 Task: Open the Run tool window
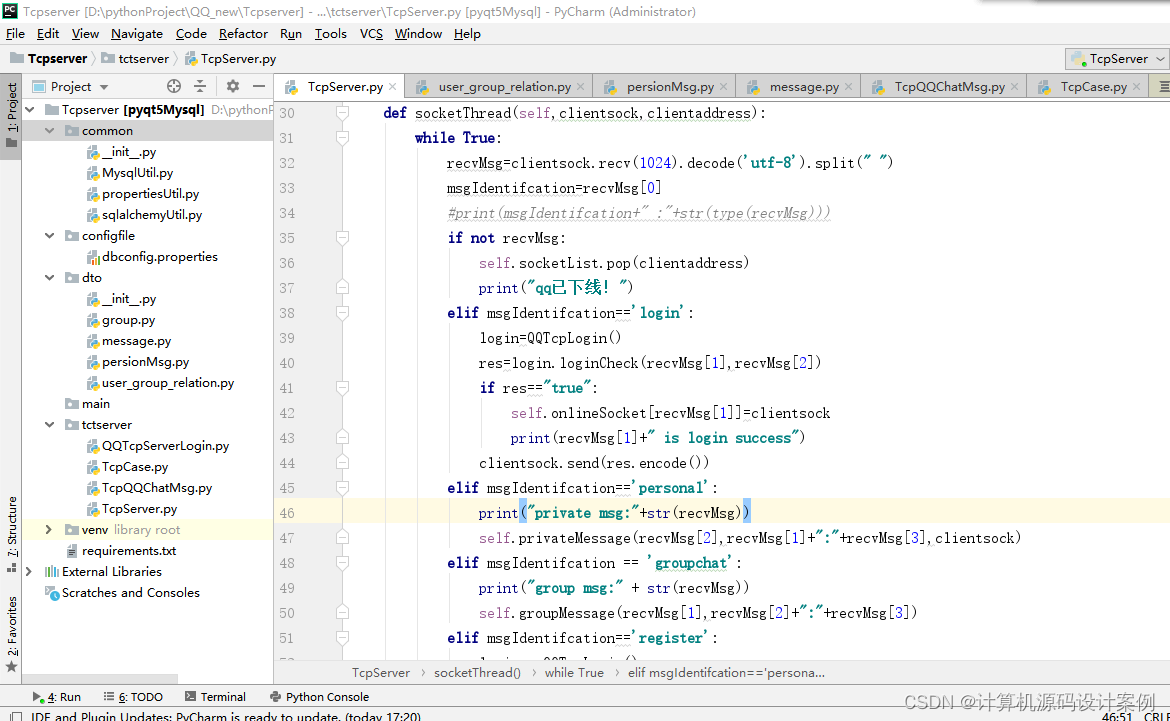coord(57,696)
